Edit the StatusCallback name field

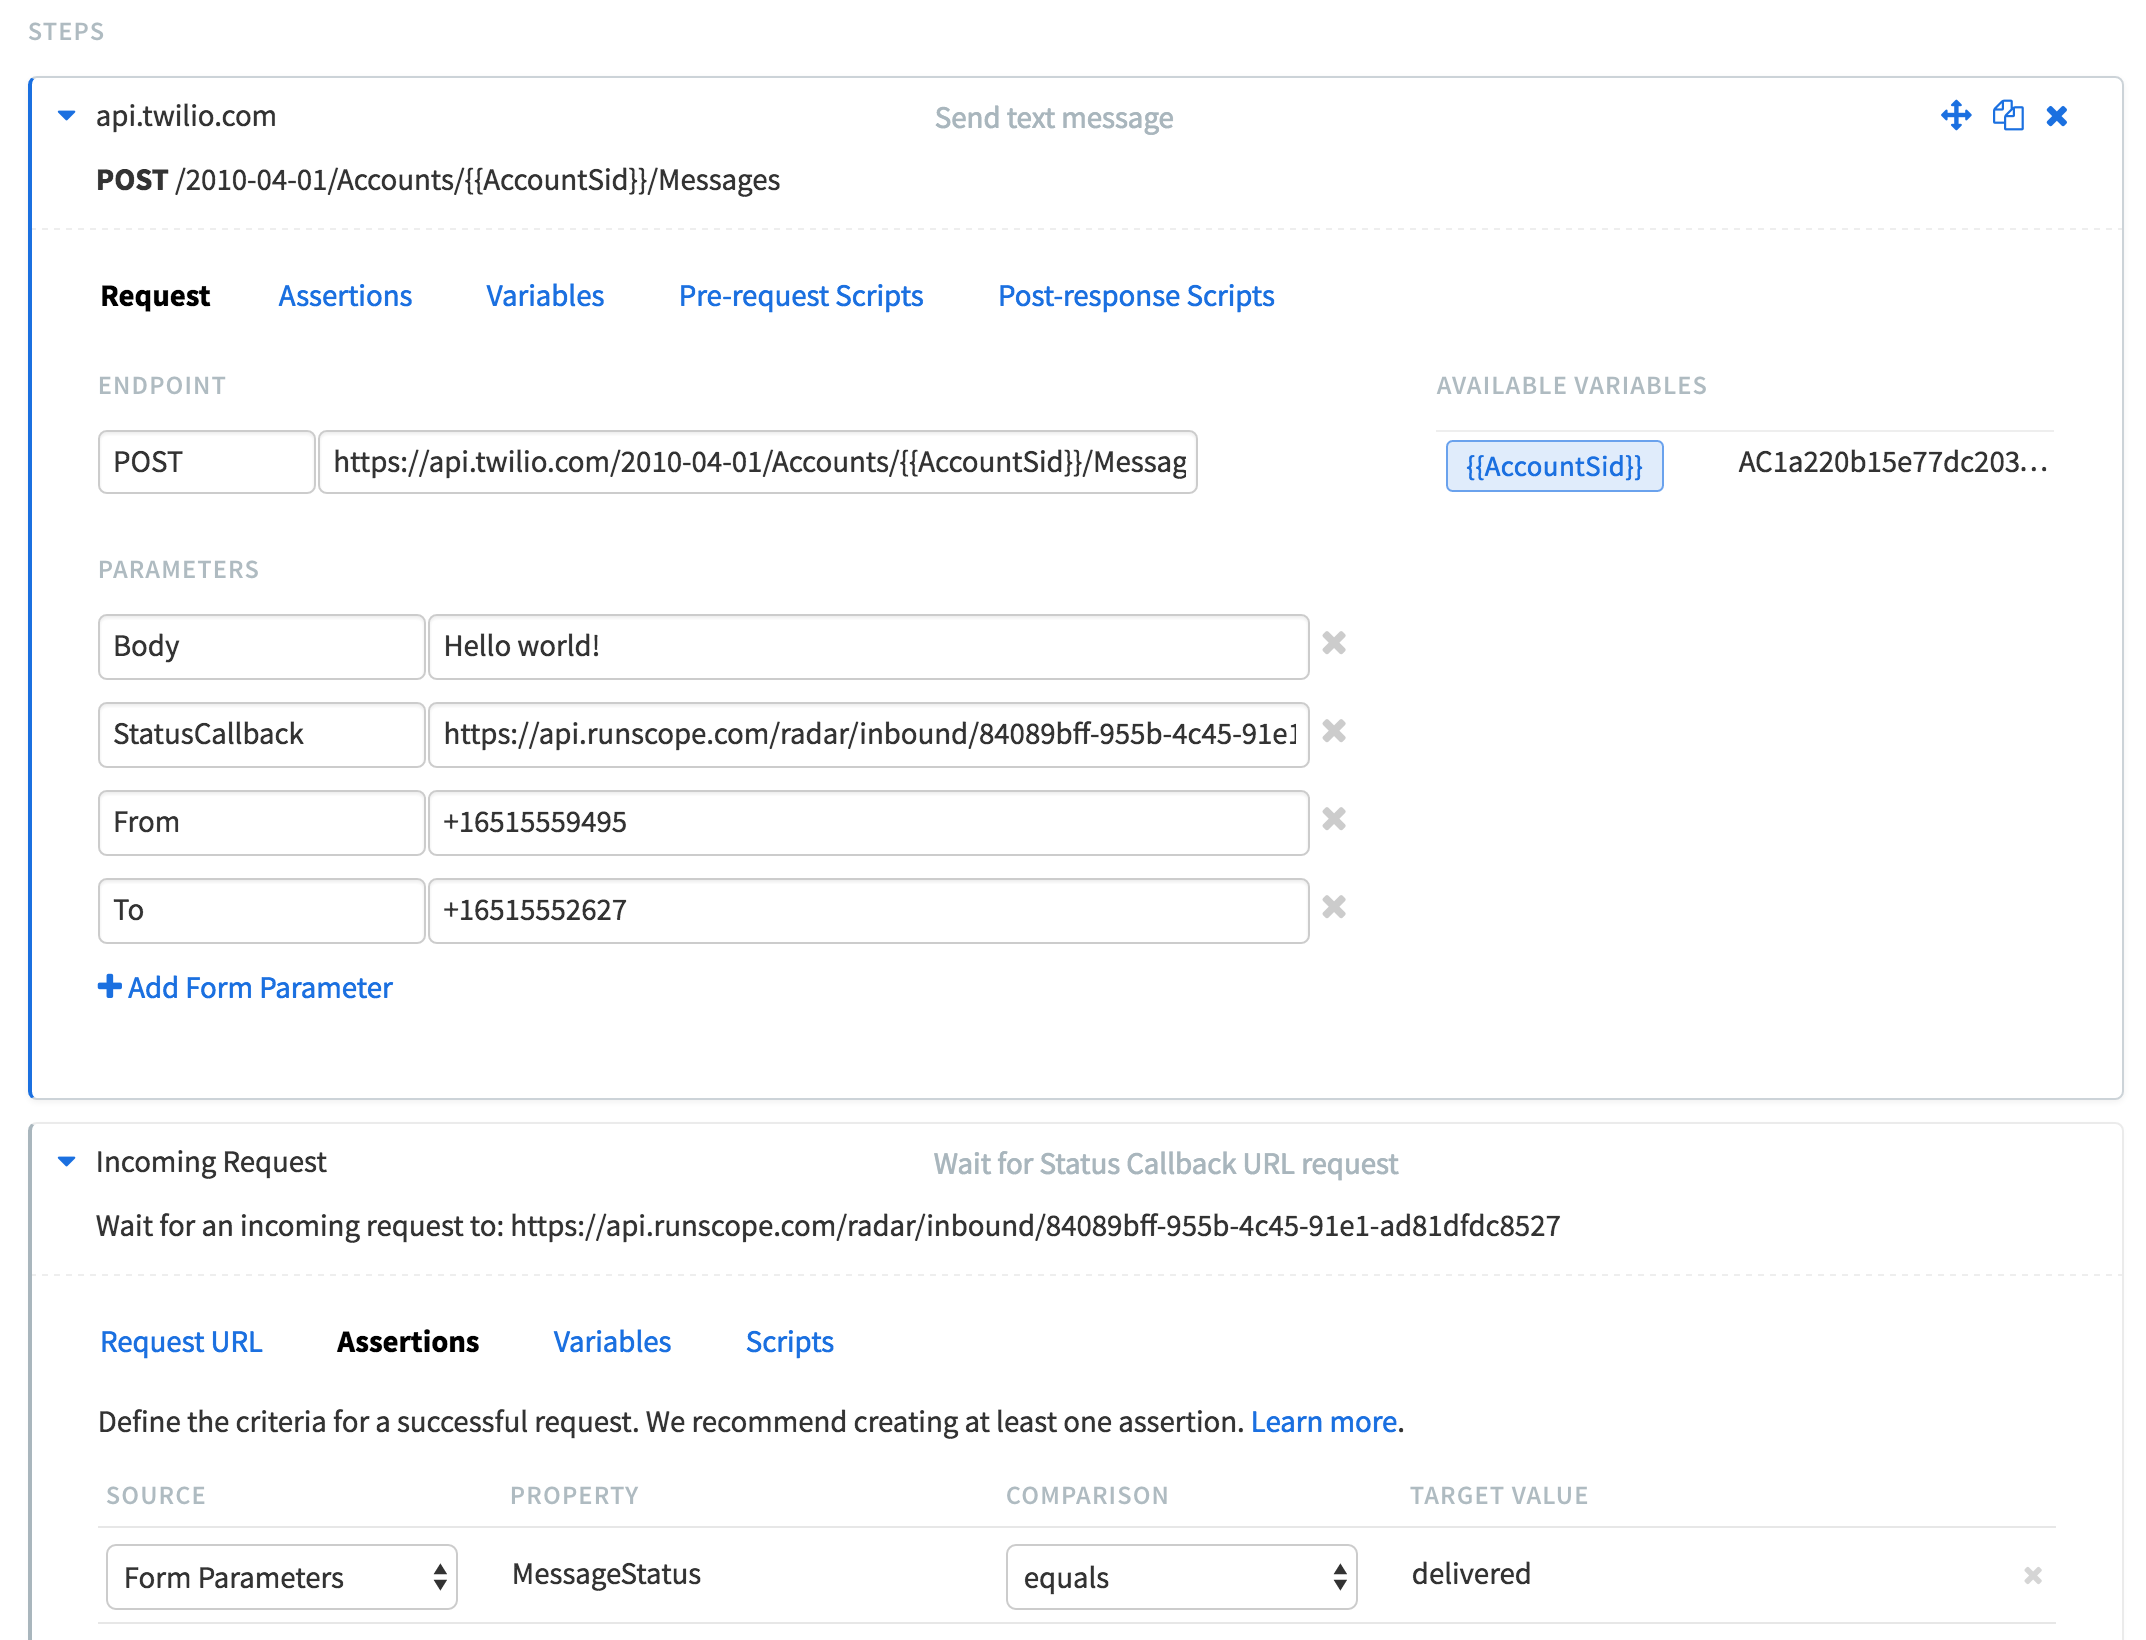[262, 734]
